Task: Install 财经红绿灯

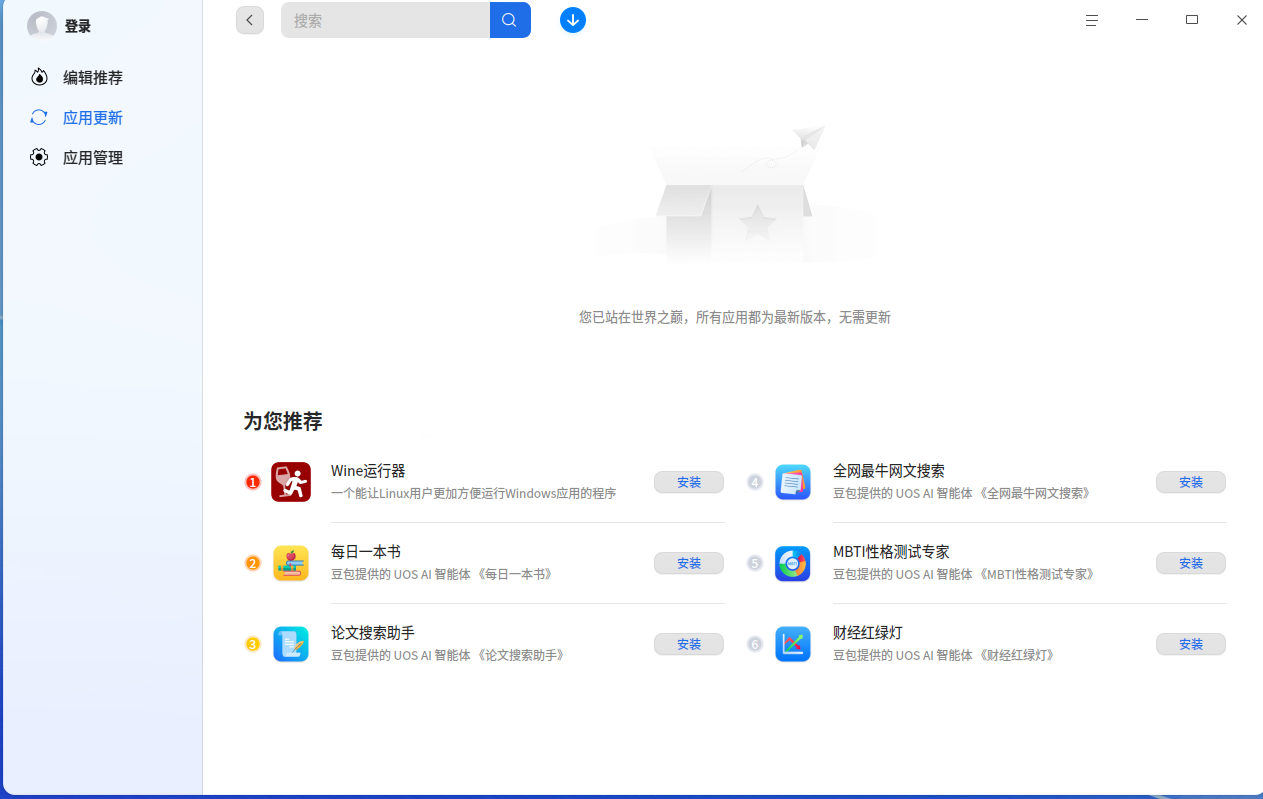Action: pyautogui.click(x=1191, y=644)
